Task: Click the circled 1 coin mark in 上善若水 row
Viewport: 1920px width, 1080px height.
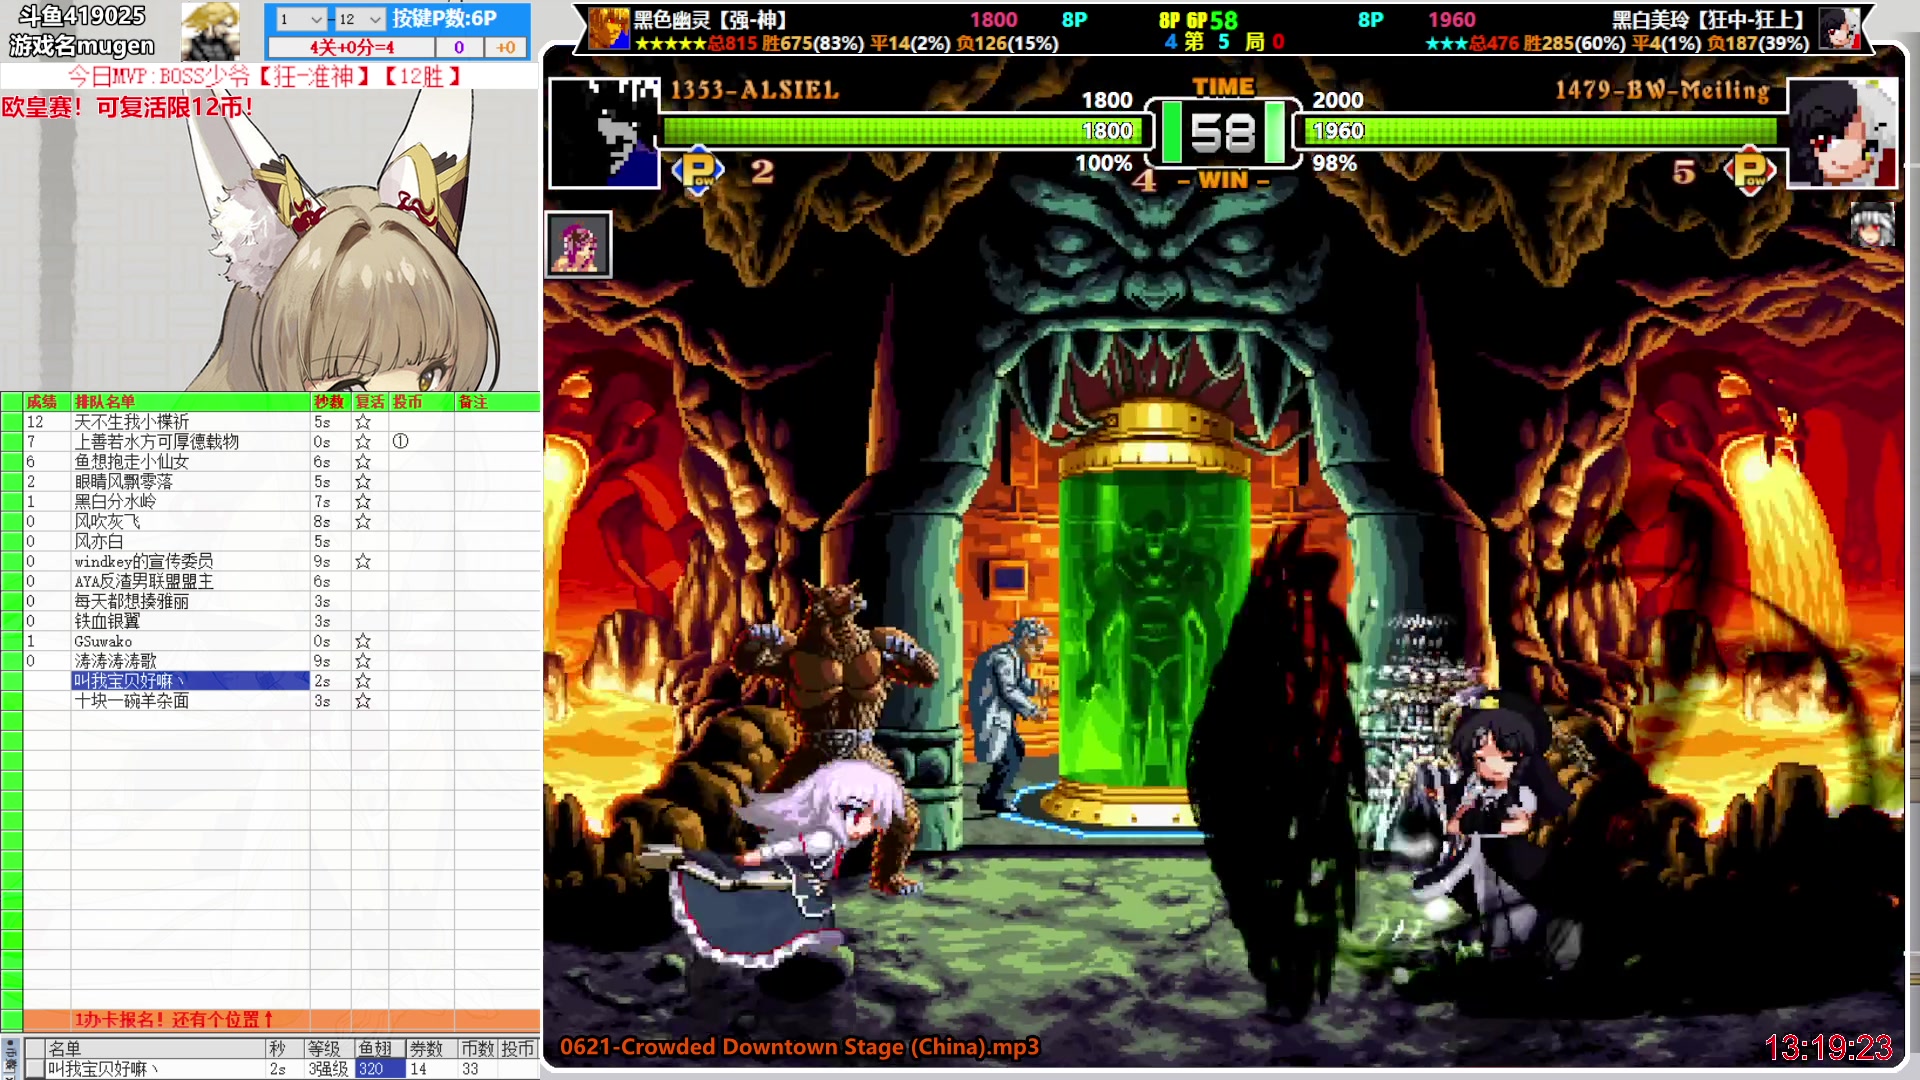Action: [x=400, y=441]
